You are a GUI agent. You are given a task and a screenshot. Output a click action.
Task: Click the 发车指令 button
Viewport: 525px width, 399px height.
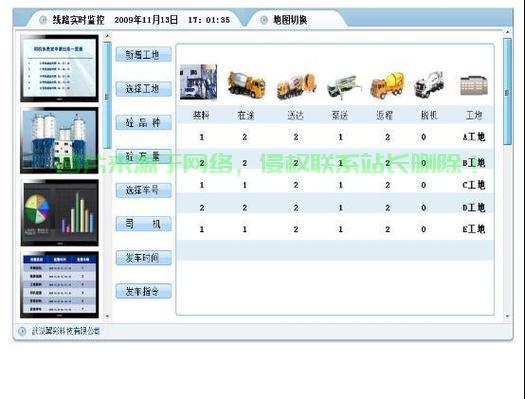[x=144, y=291]
